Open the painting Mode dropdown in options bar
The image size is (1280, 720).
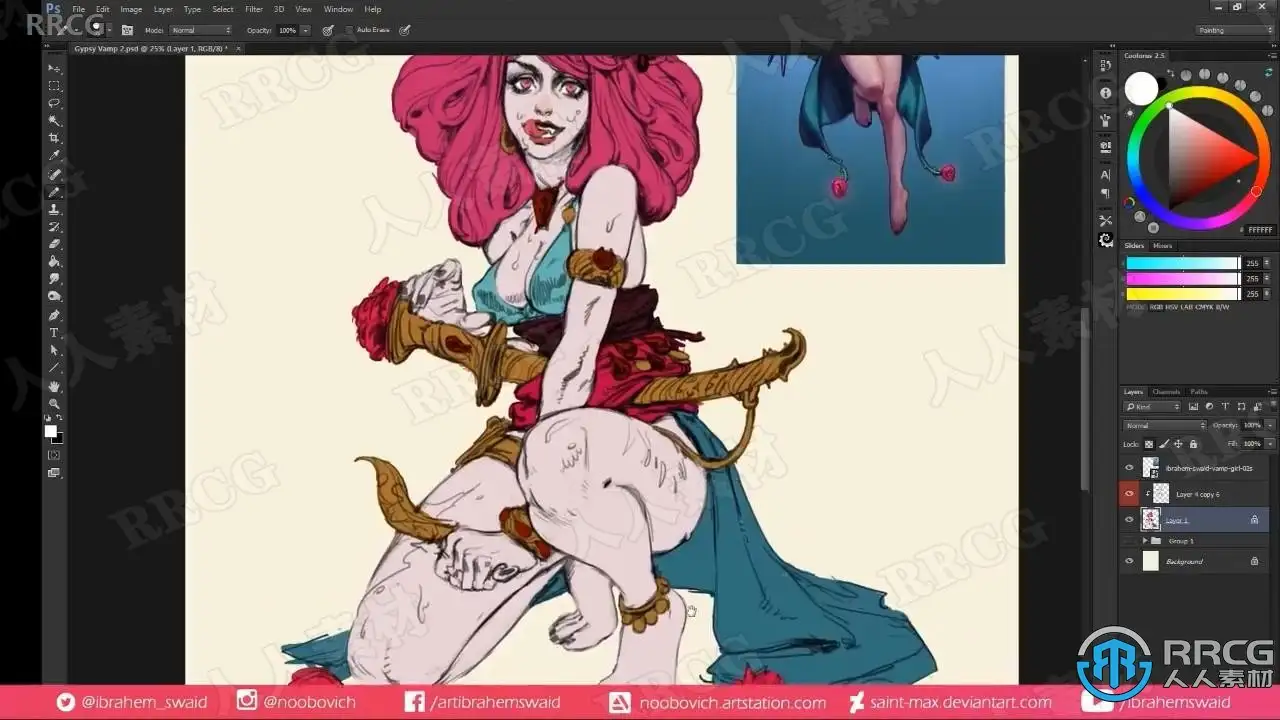tap(200, 30)
